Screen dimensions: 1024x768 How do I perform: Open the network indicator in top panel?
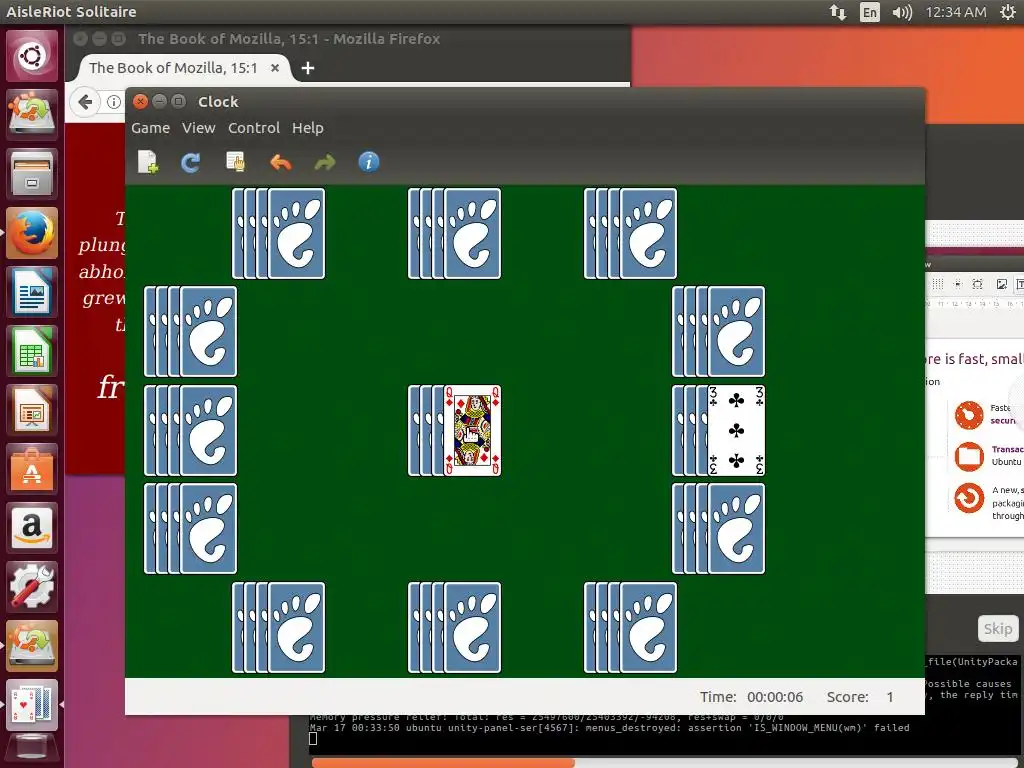pyautogui.click(x=838, y=12)
